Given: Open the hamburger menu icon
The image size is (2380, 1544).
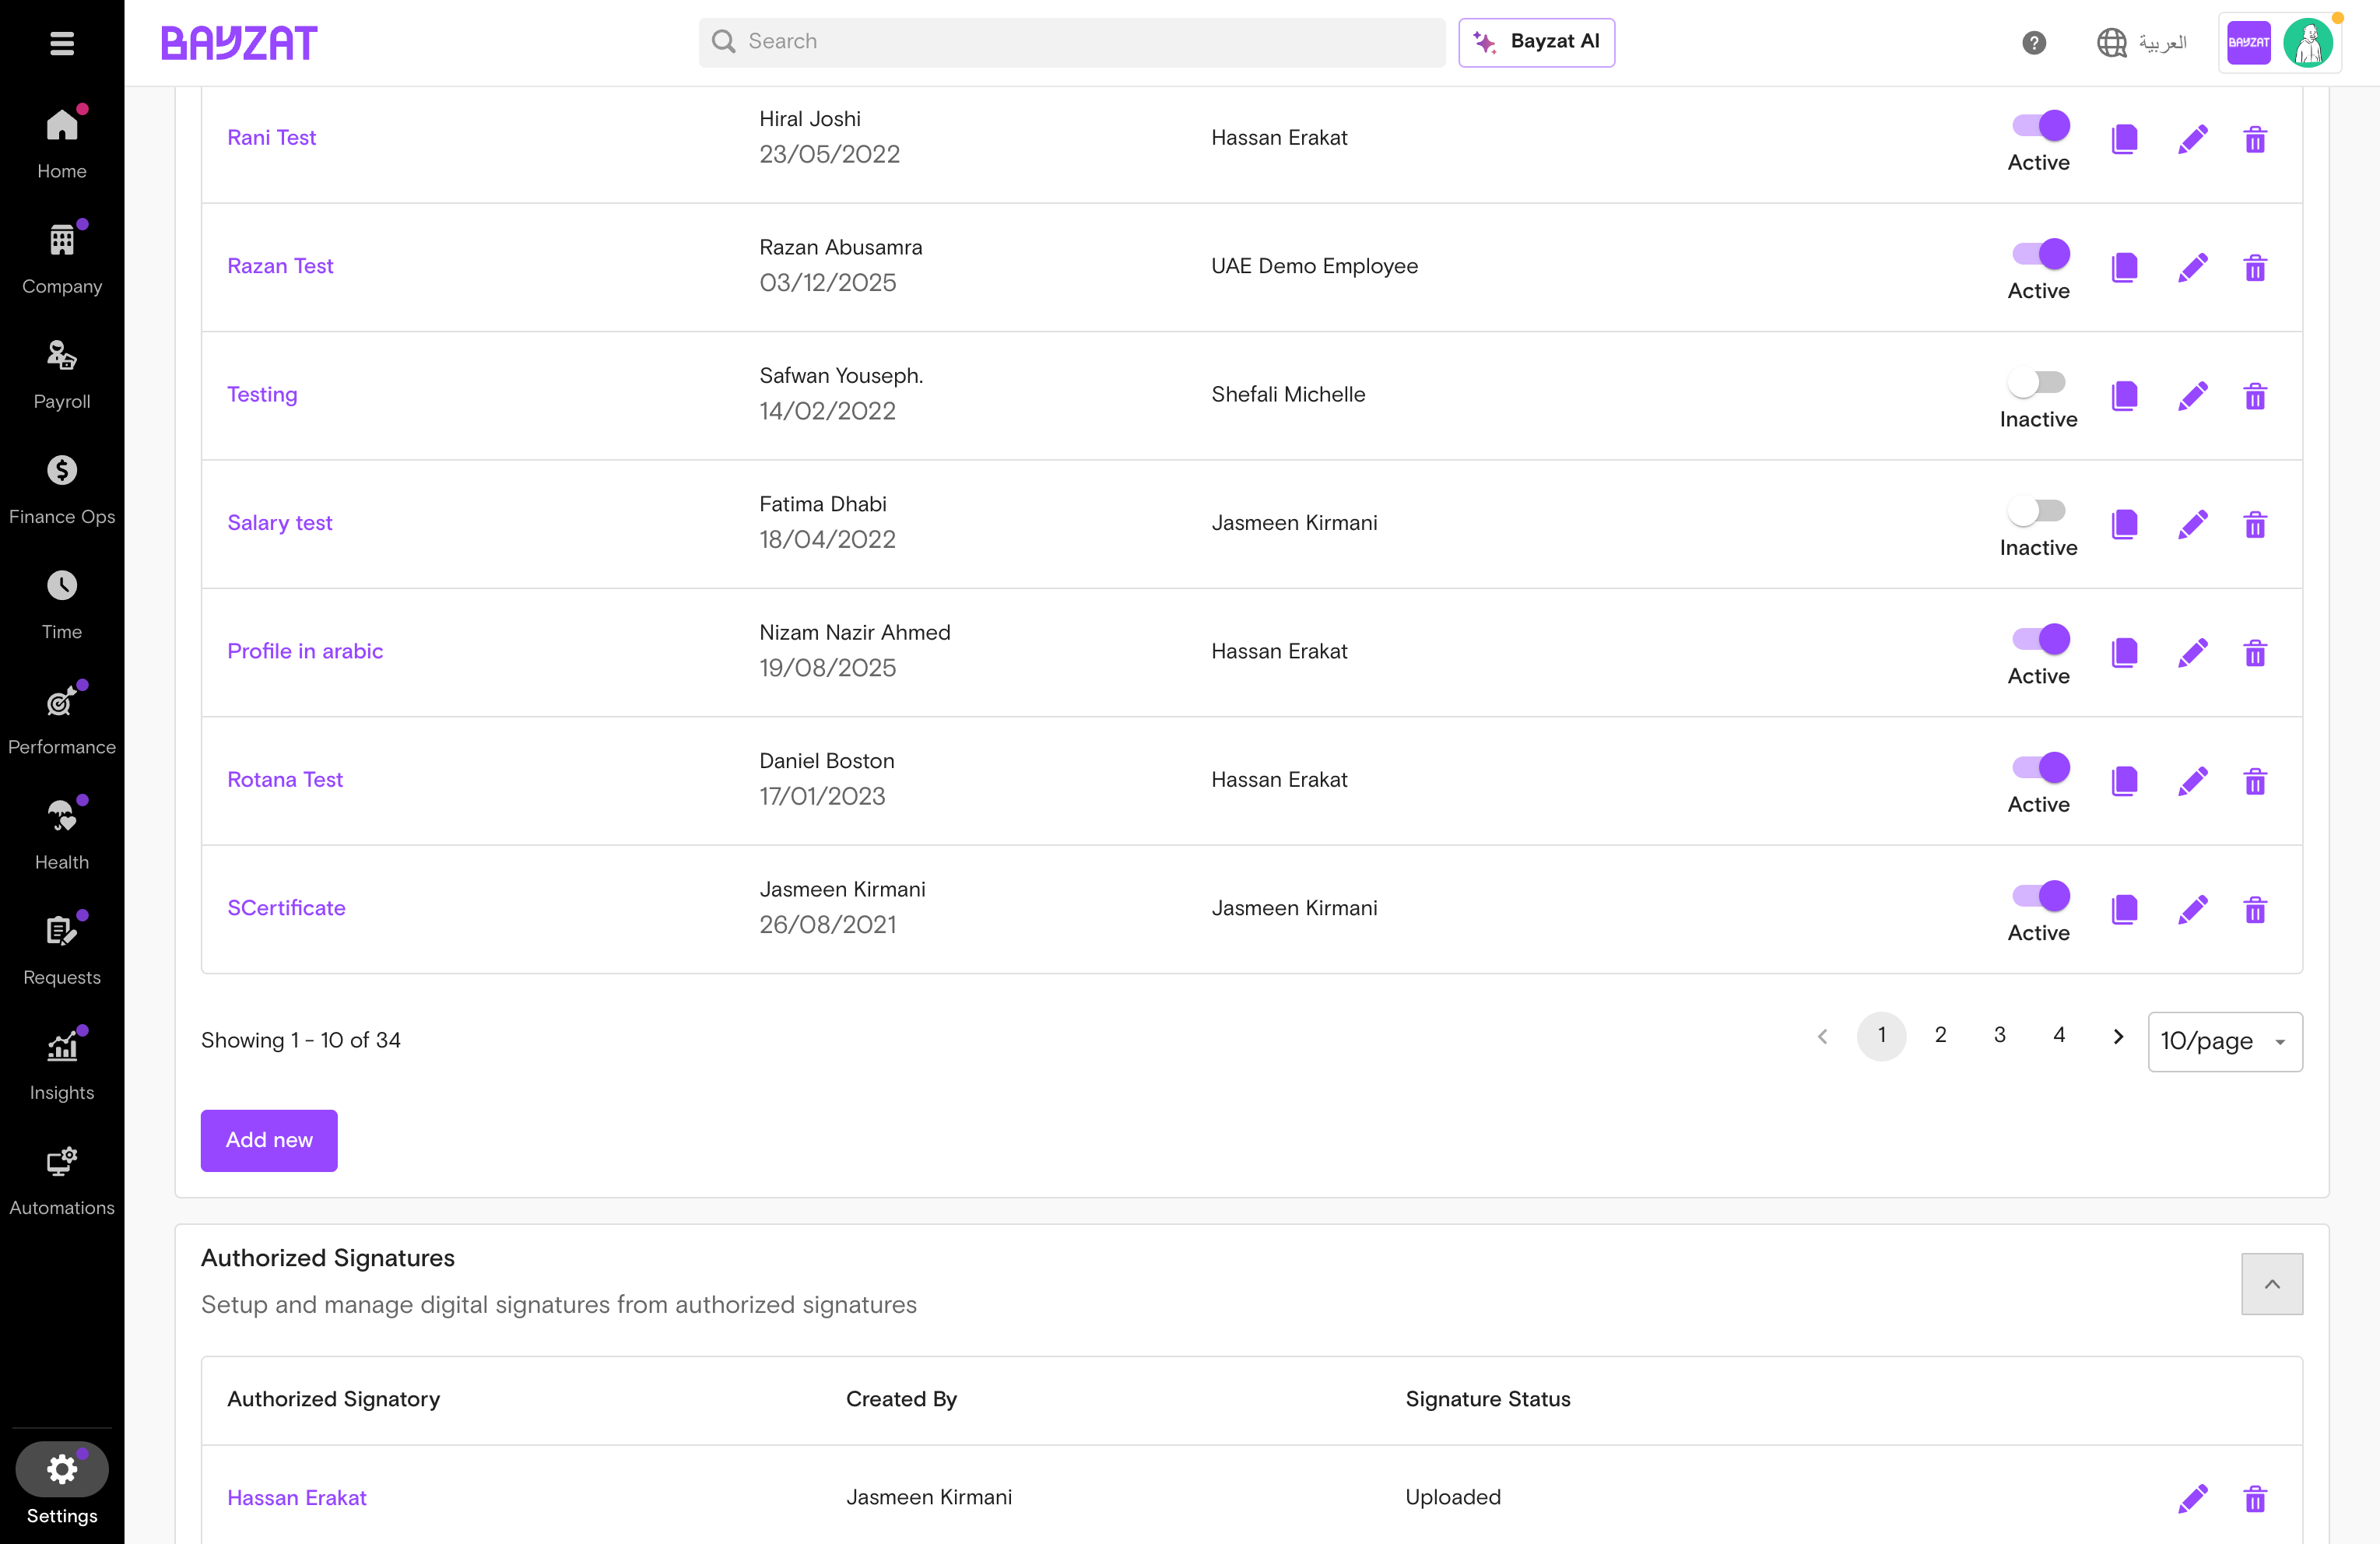Looking at the screenshot, I should (x=62, y=43).
